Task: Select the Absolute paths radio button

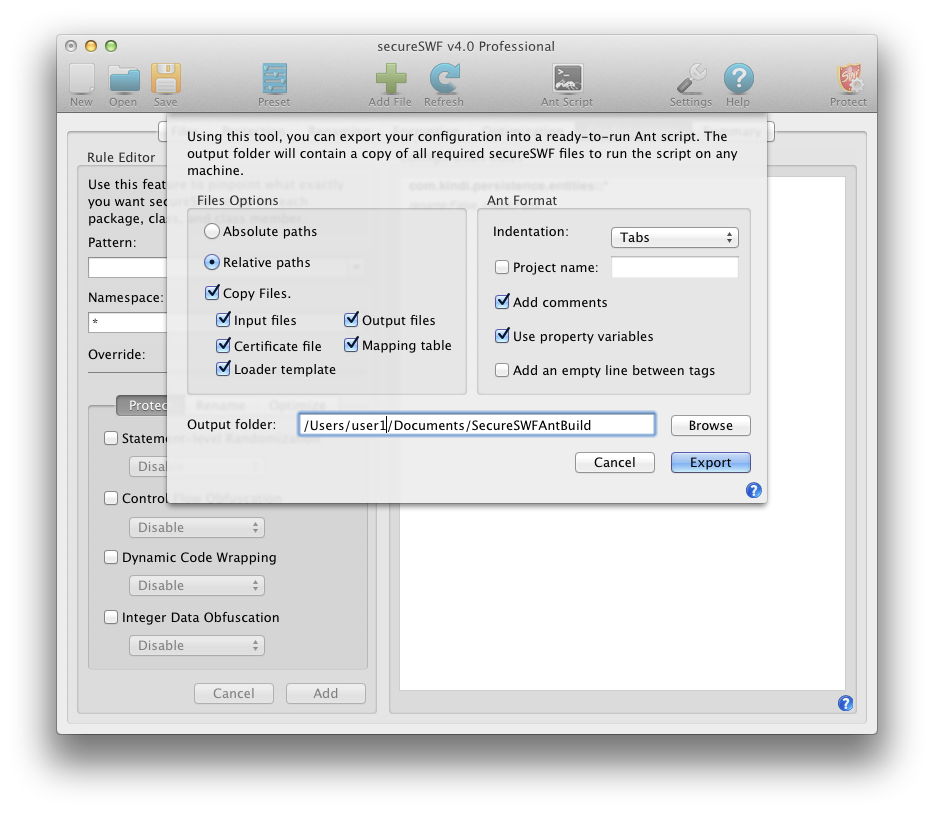Action: pyautogui.click(x=212, y=231)
